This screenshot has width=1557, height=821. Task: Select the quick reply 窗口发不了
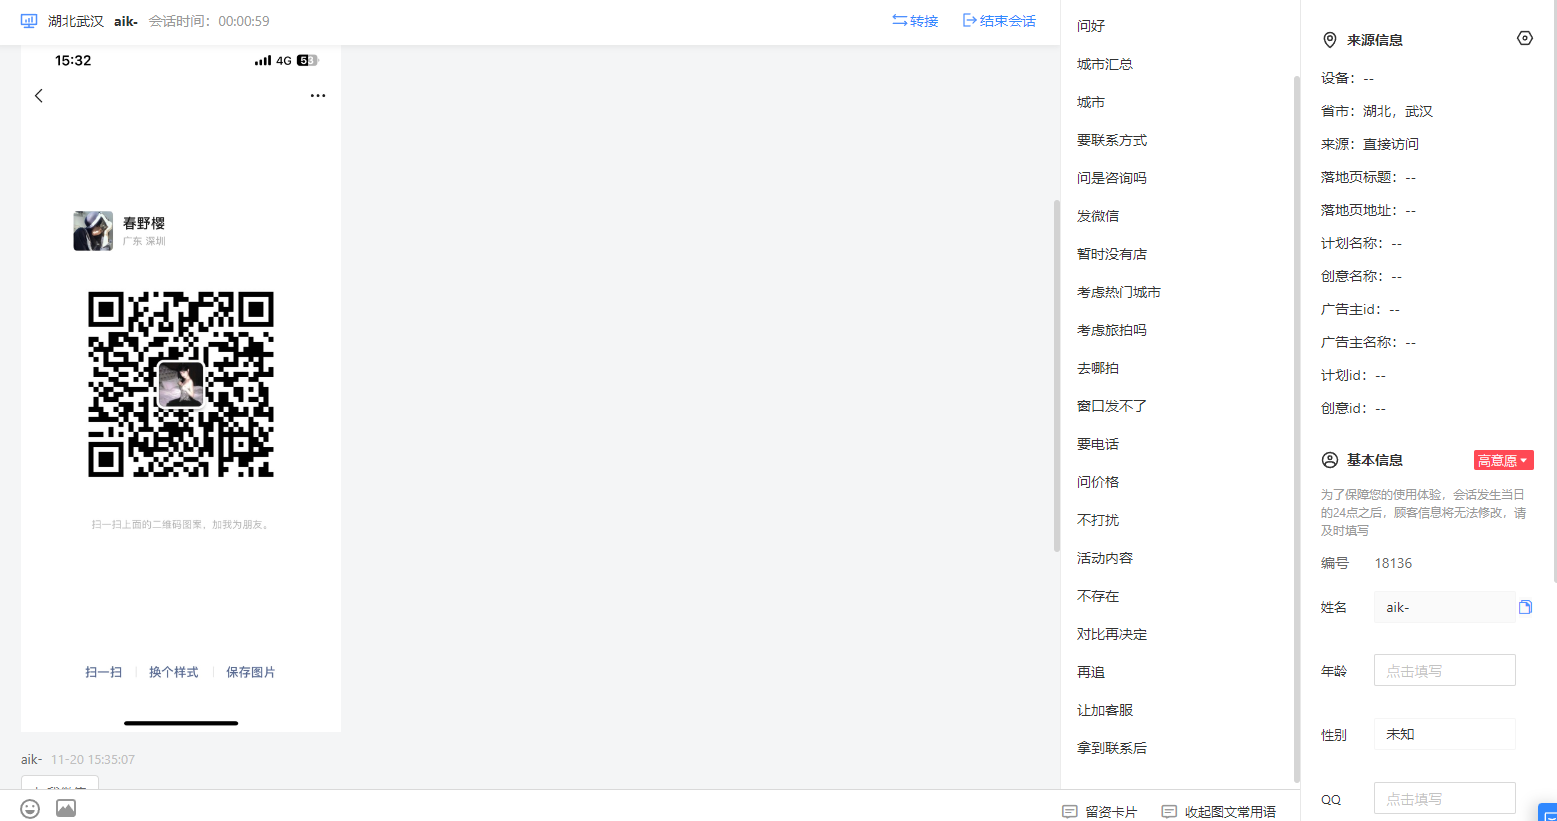point(1112,406)
